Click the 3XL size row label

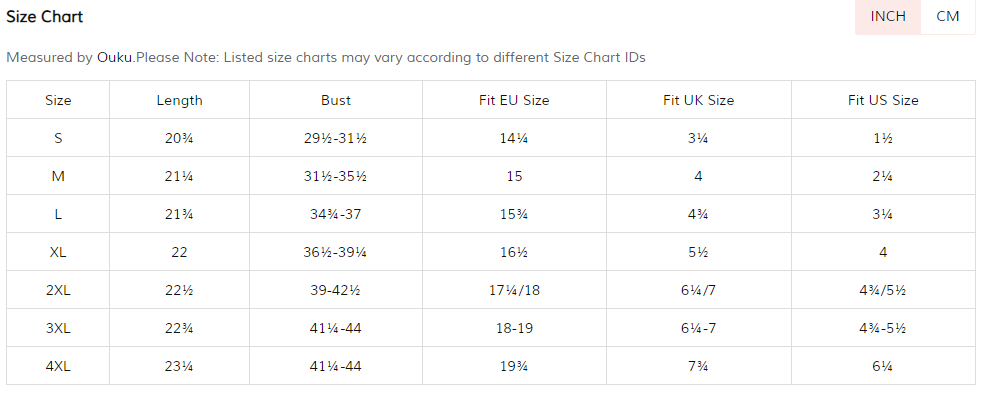pos(58,328)
